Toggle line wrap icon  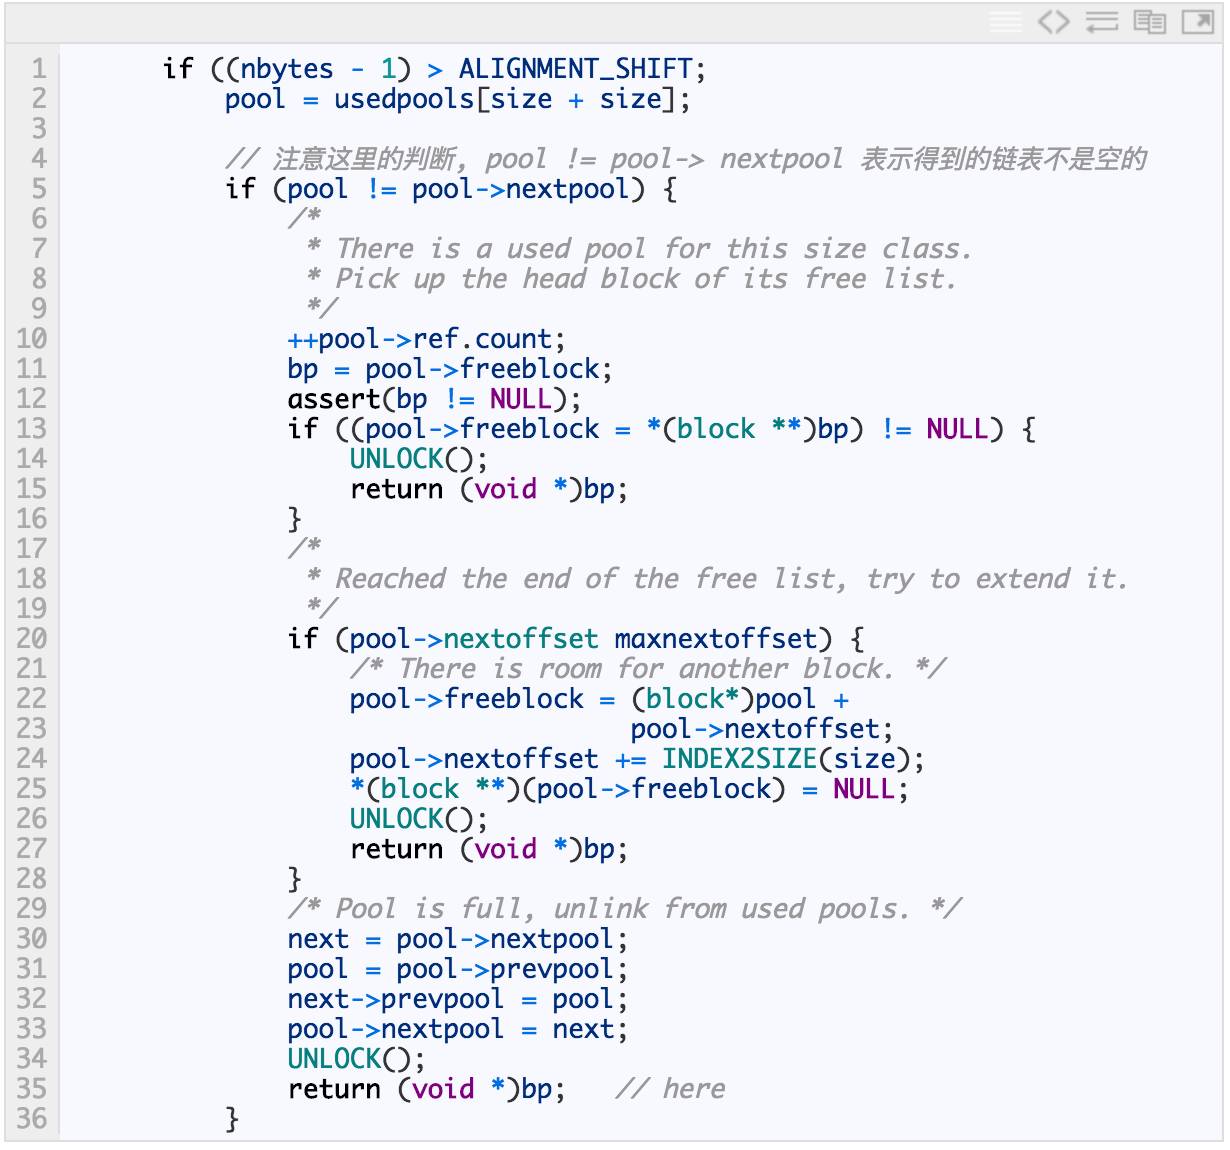1101,21
